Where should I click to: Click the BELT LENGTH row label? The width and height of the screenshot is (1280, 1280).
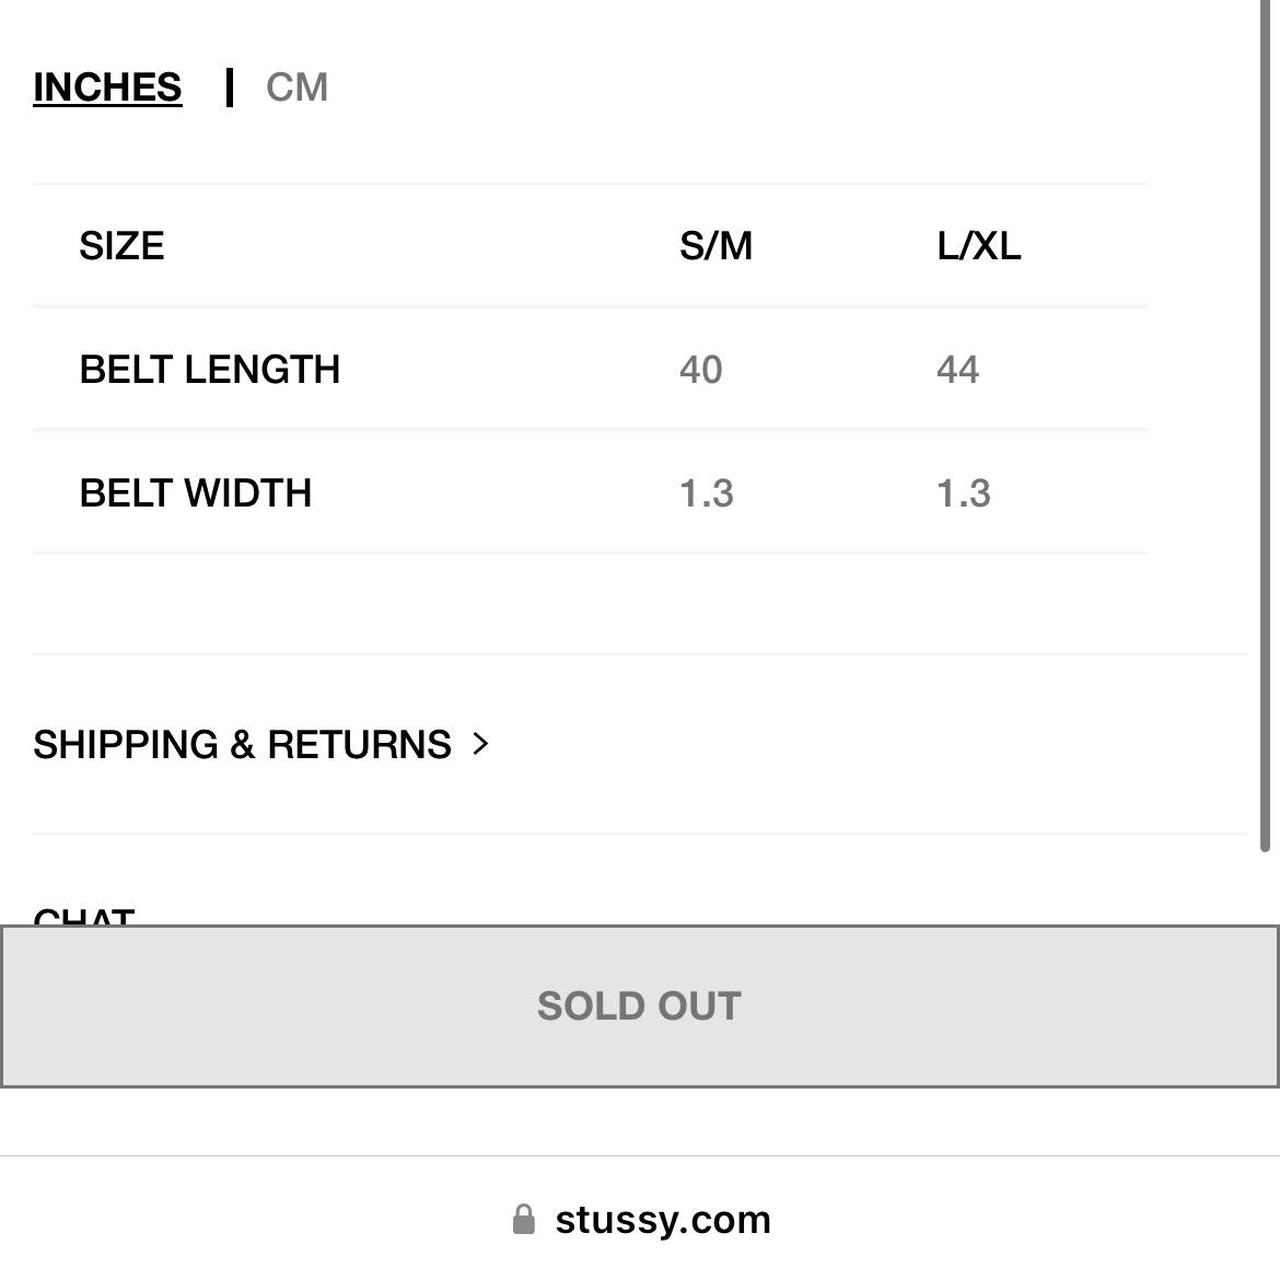pyautogui.click(x=210, y=369)
